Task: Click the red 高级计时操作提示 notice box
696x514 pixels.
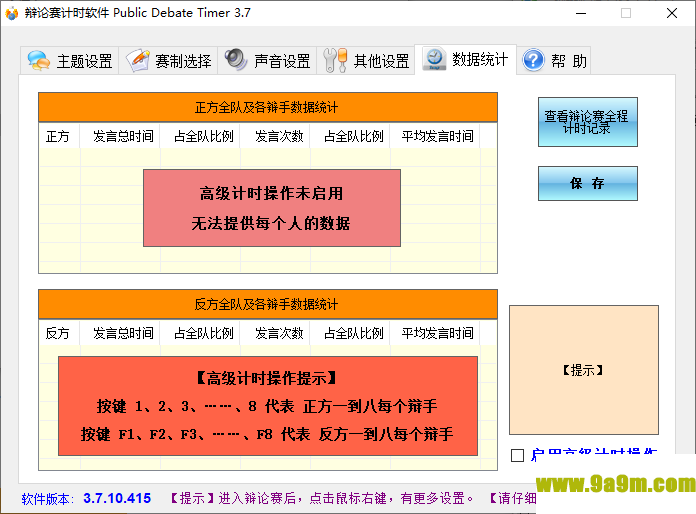Action: (267, 406)
